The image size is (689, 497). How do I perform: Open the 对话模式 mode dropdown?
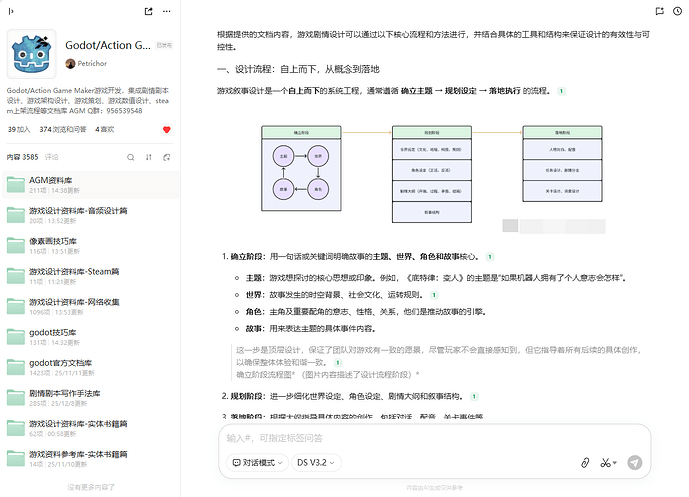[x=257, y=463]
